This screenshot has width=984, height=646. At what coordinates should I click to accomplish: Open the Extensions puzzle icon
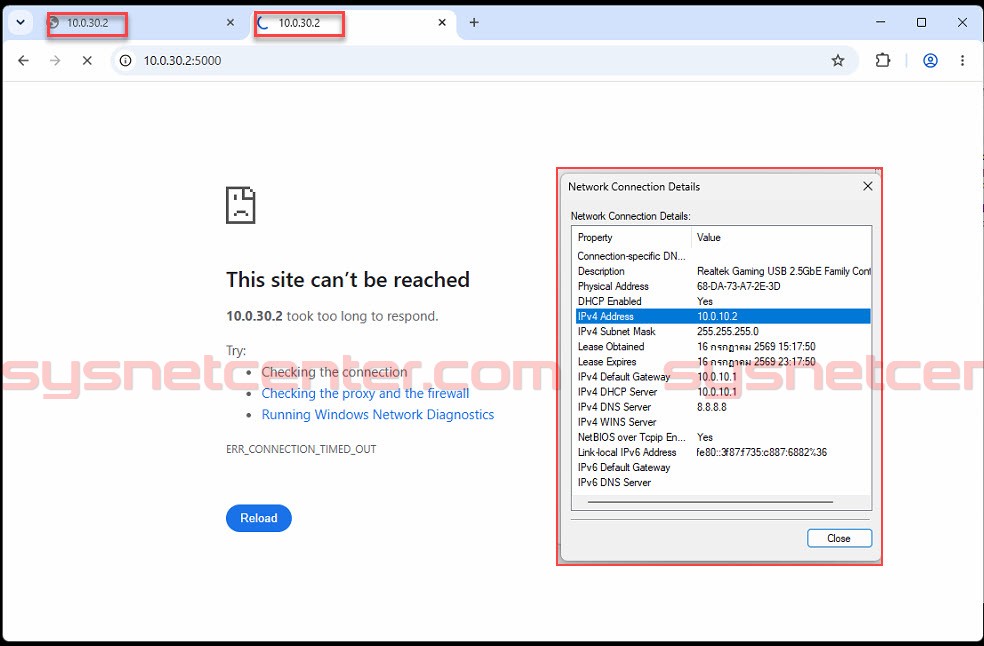pos(882,60)
